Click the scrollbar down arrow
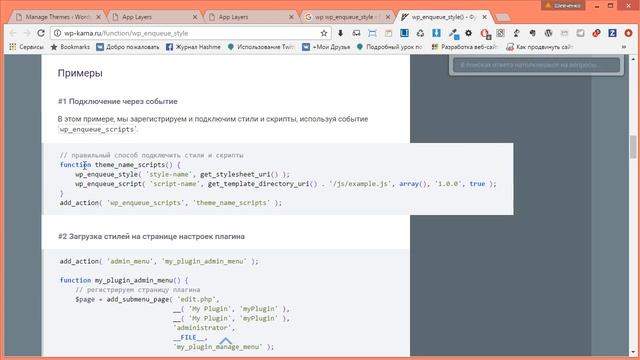This screenshot has width=640, height=360. (633, 352)
